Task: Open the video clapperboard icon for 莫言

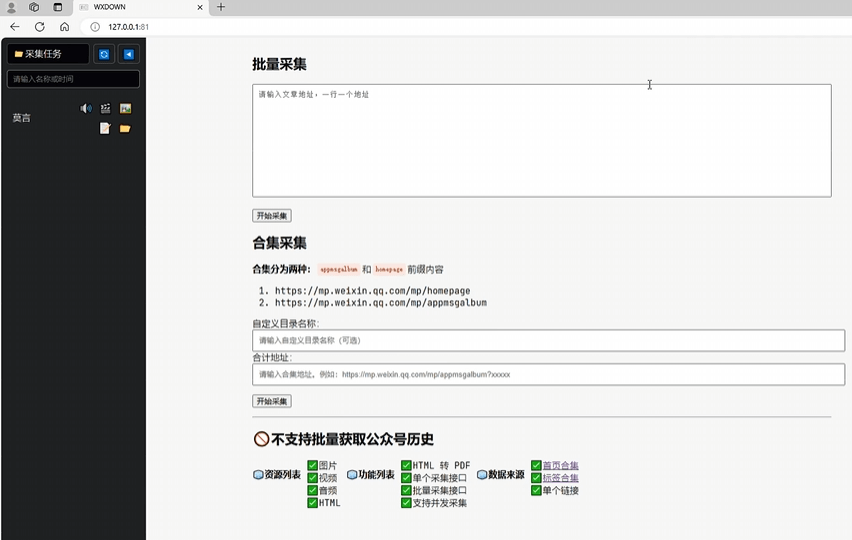Action: [105, 108]
